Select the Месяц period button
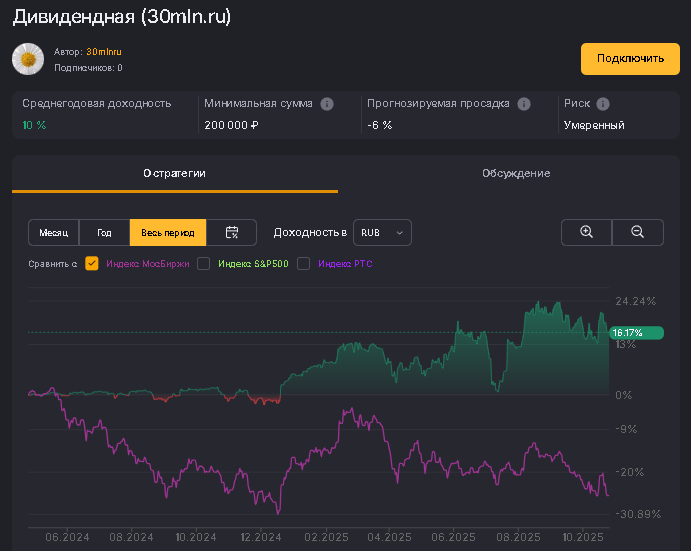Viewport: 691px width, 551px height. pyautogui.click(x=54, y=232)
